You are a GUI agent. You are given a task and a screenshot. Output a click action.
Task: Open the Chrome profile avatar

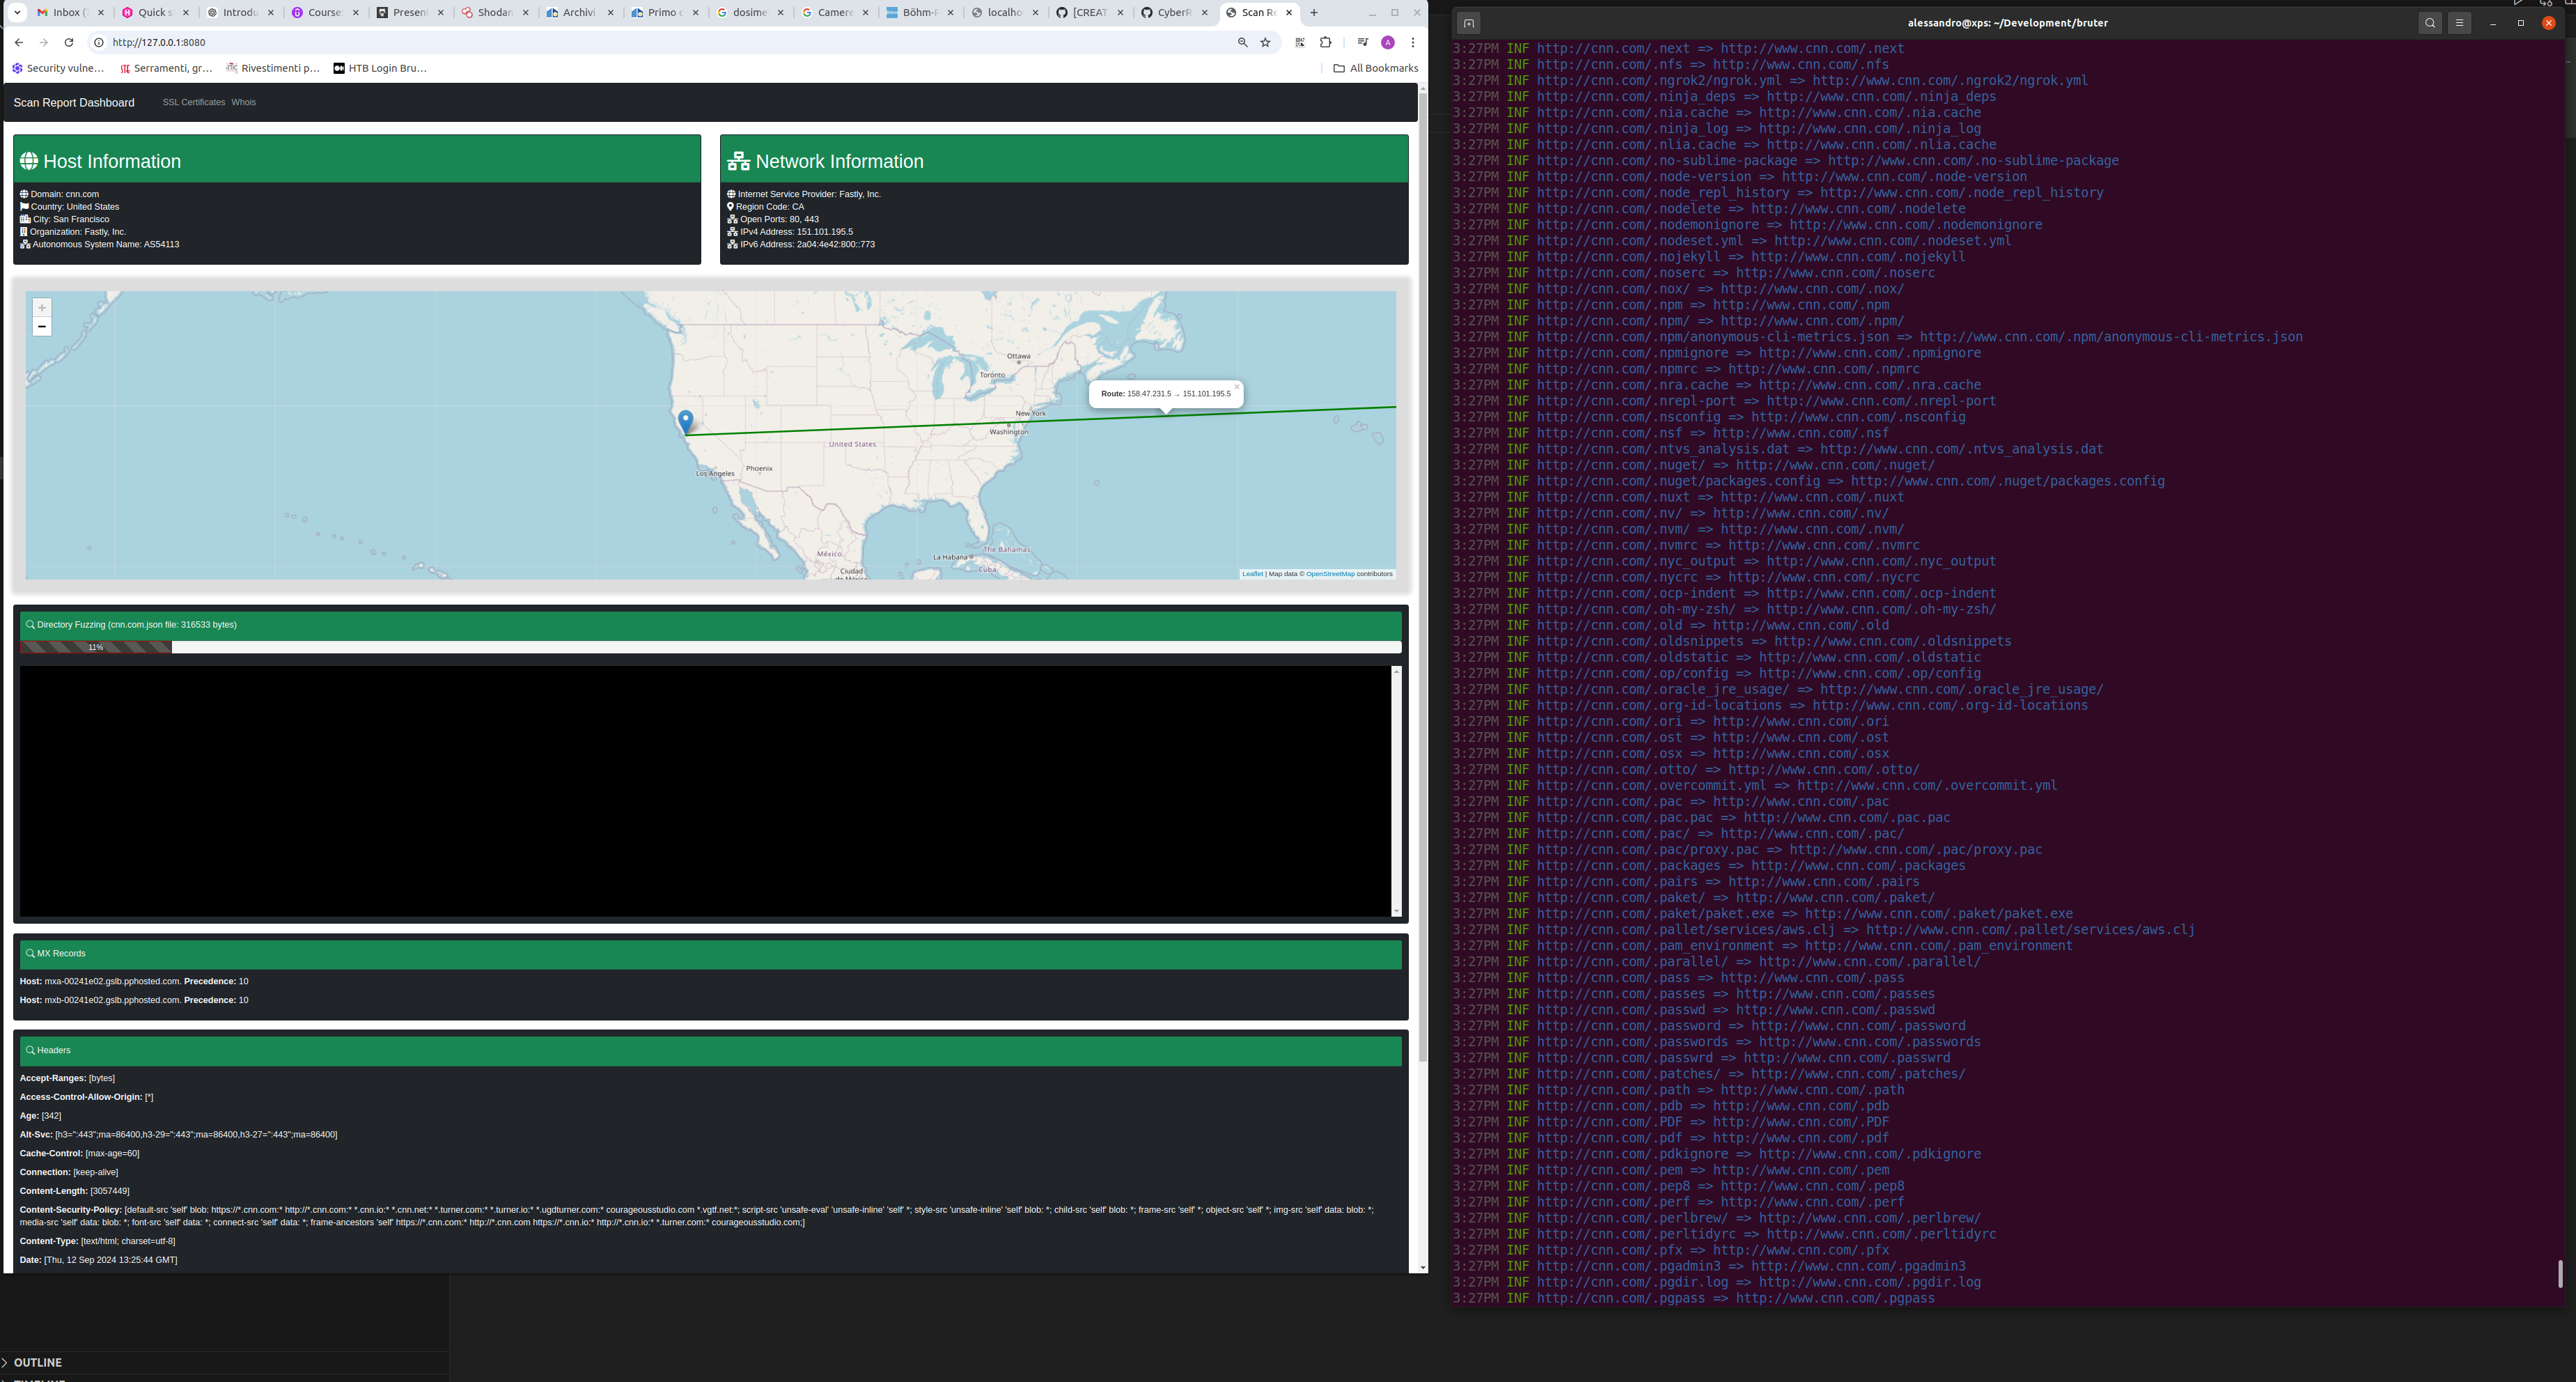[x=1388, y=42]
